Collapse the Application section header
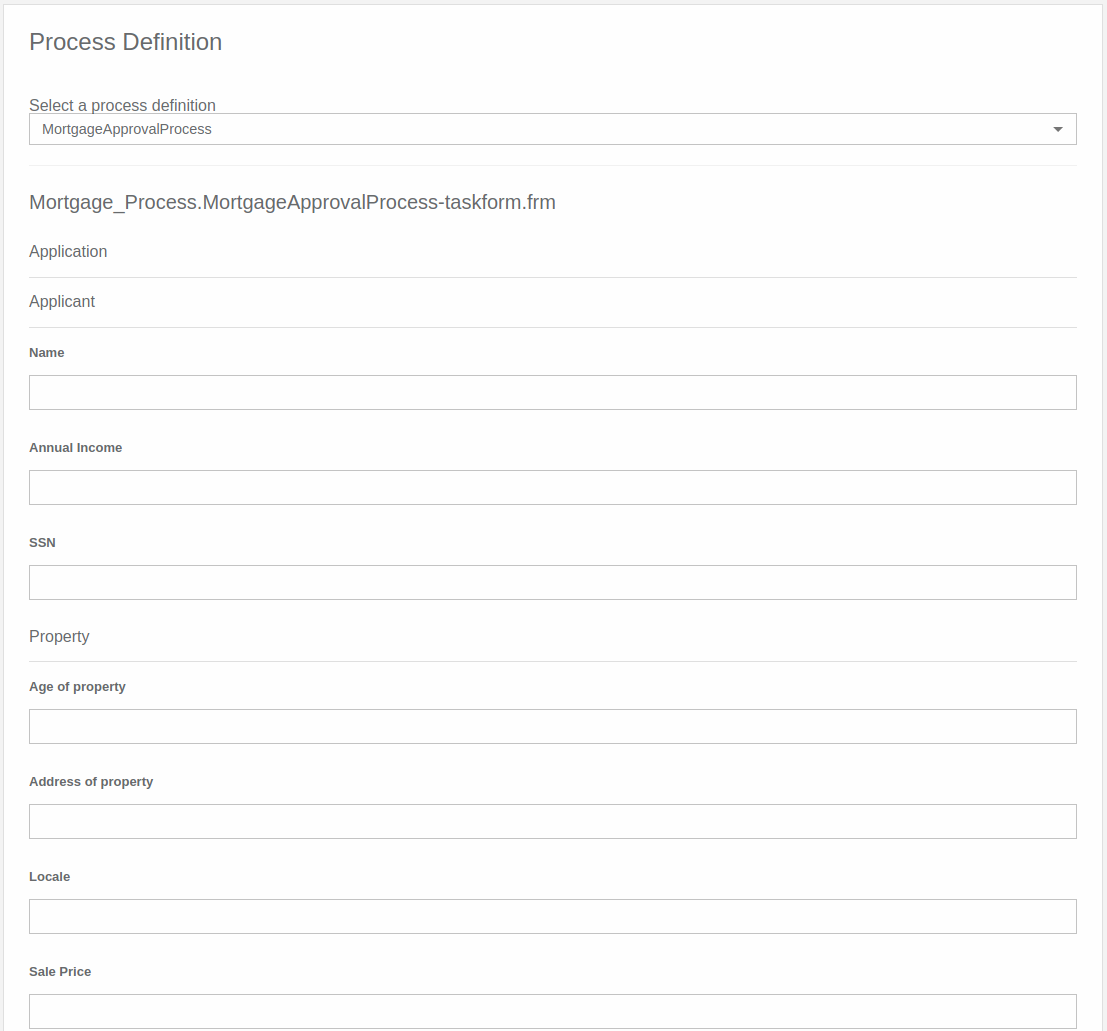 click(x=68, y=251)
